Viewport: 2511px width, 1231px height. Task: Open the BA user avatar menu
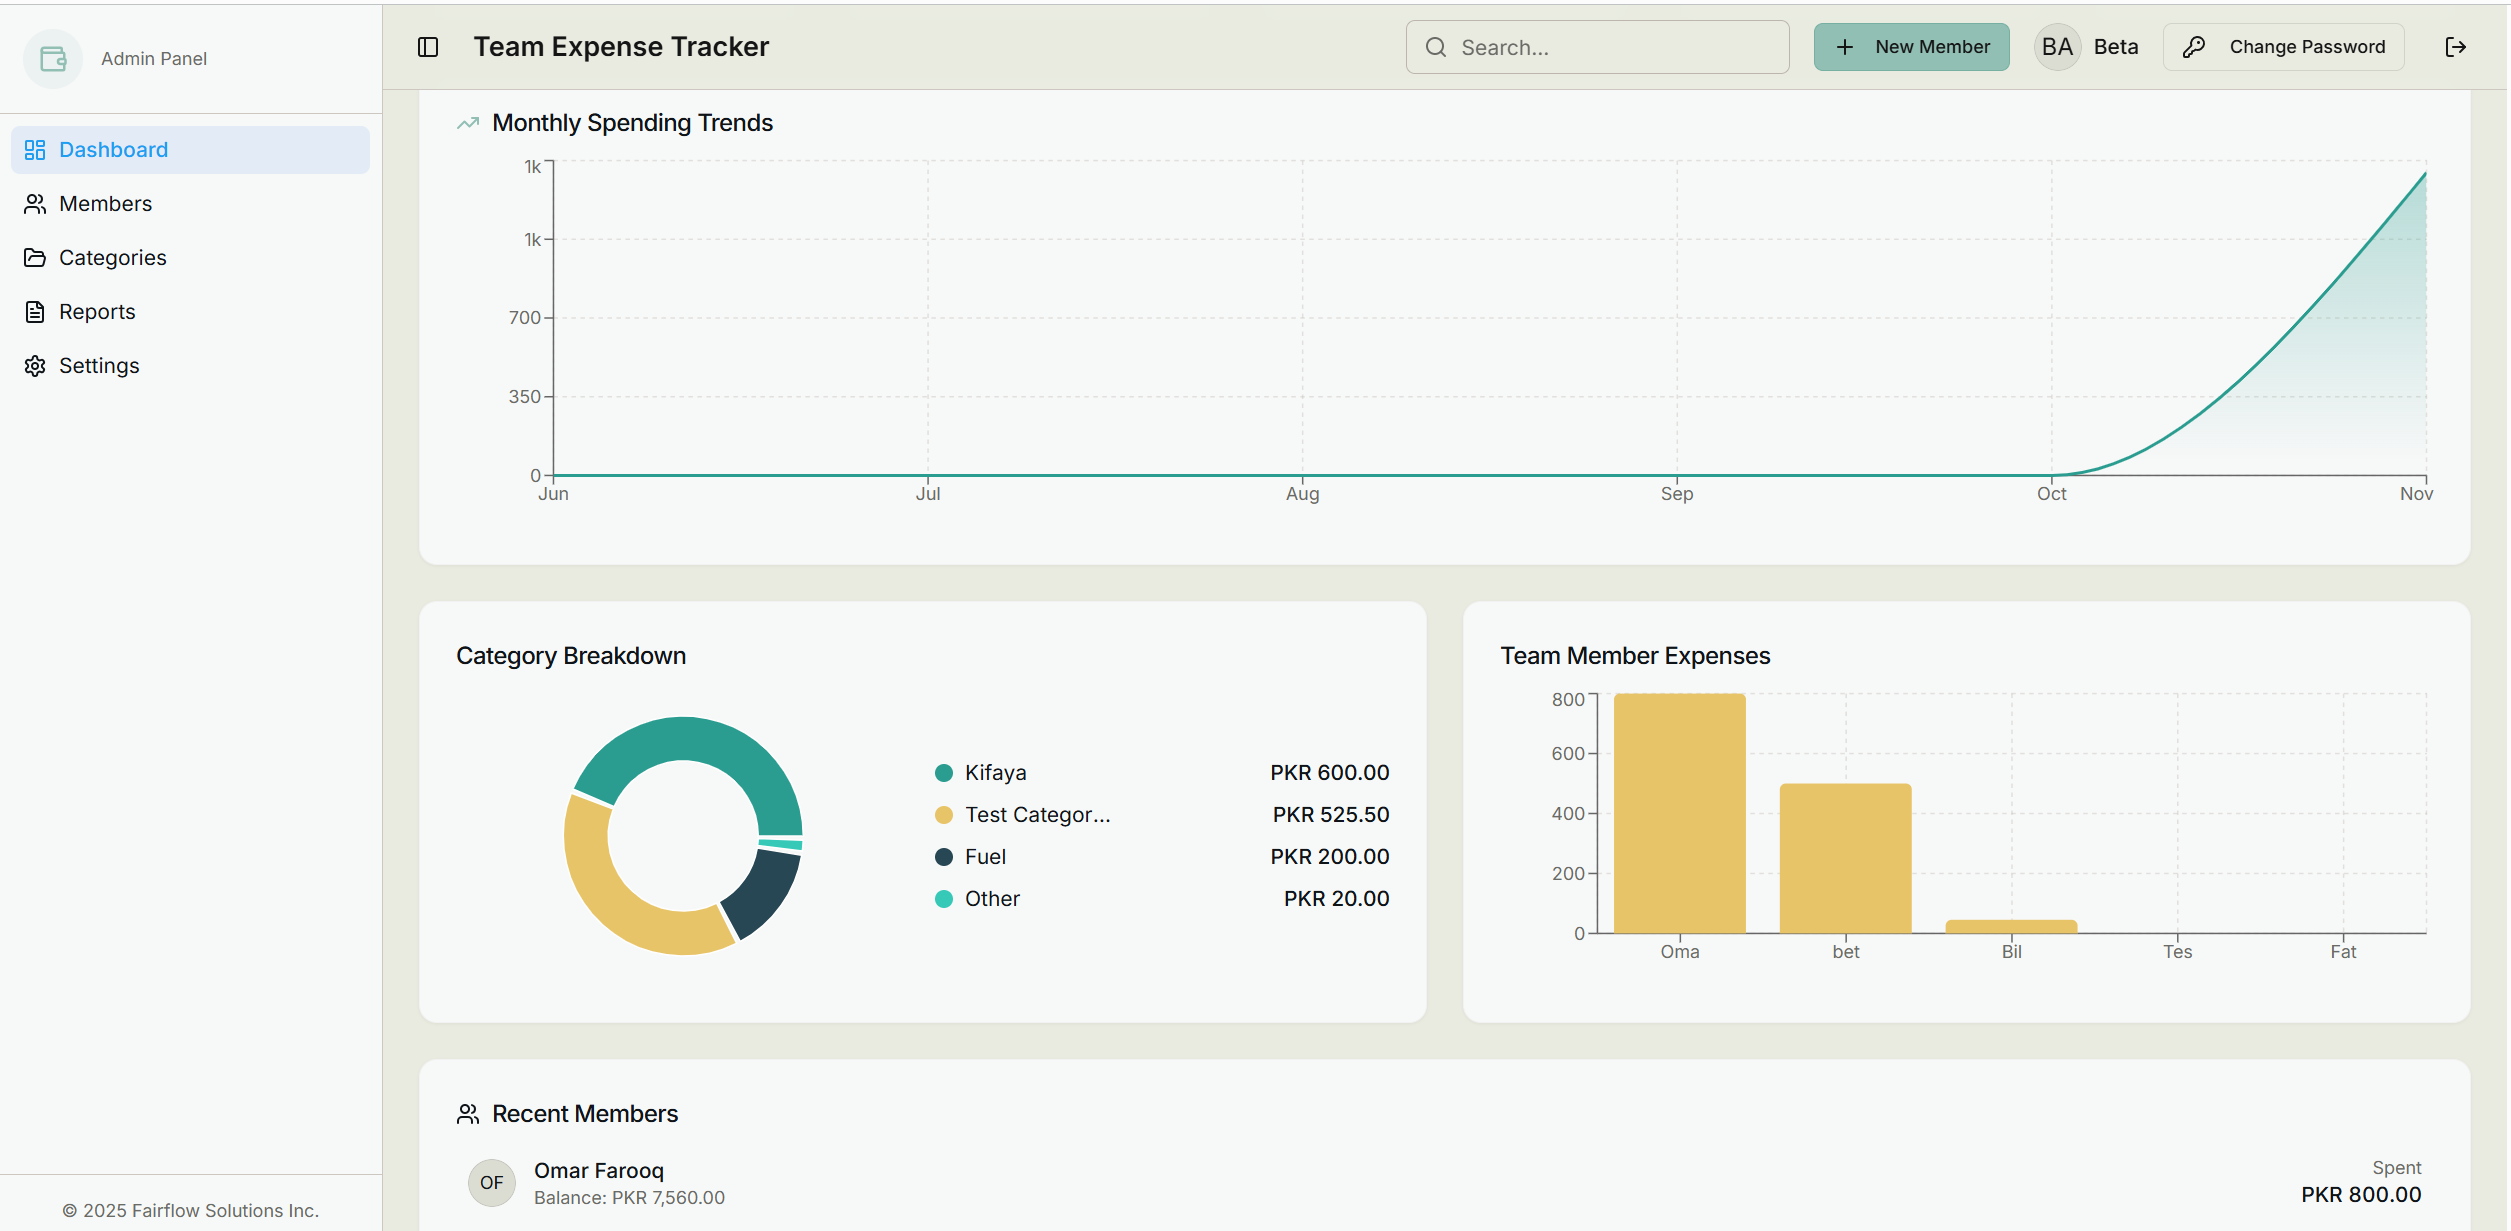click(2058, 46)
